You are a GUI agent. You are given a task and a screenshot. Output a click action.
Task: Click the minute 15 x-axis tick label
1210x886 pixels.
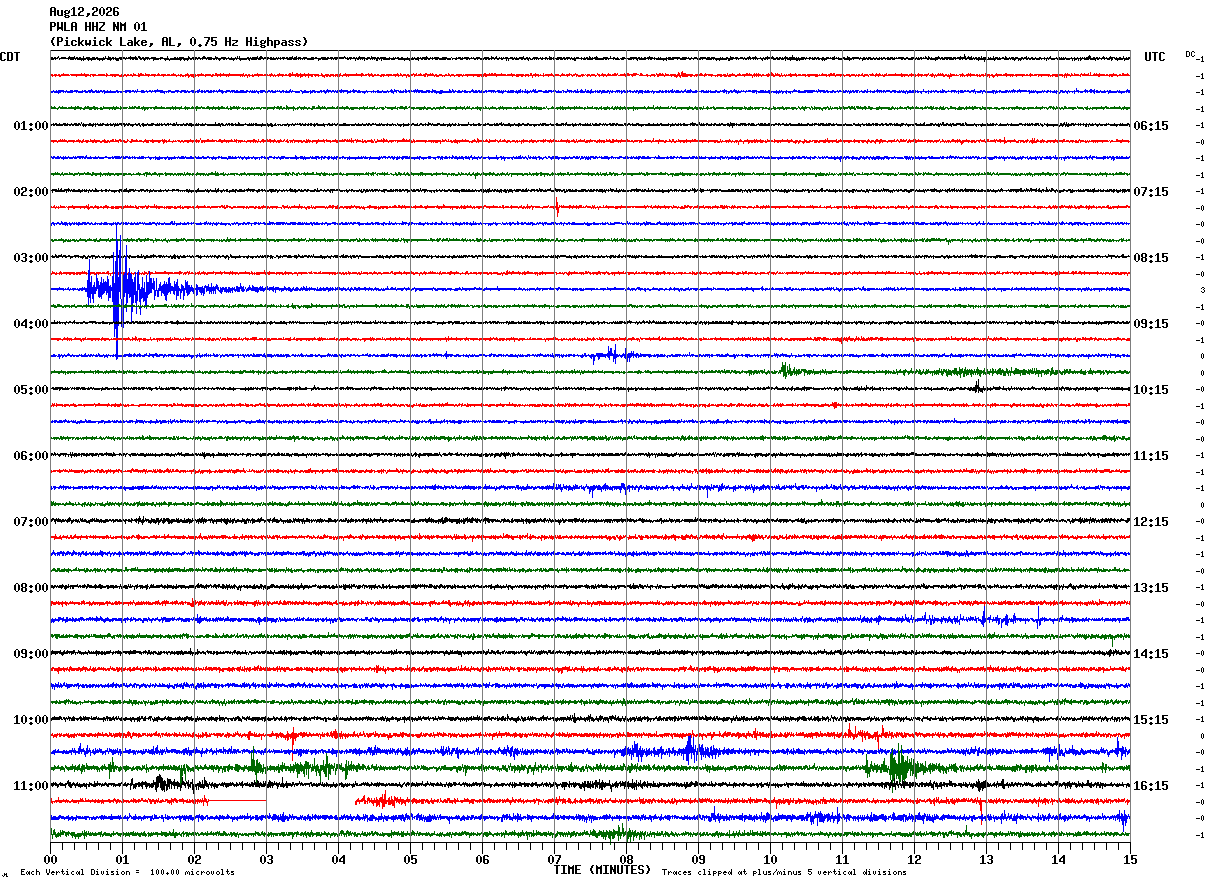click(x=1130, y=859)
